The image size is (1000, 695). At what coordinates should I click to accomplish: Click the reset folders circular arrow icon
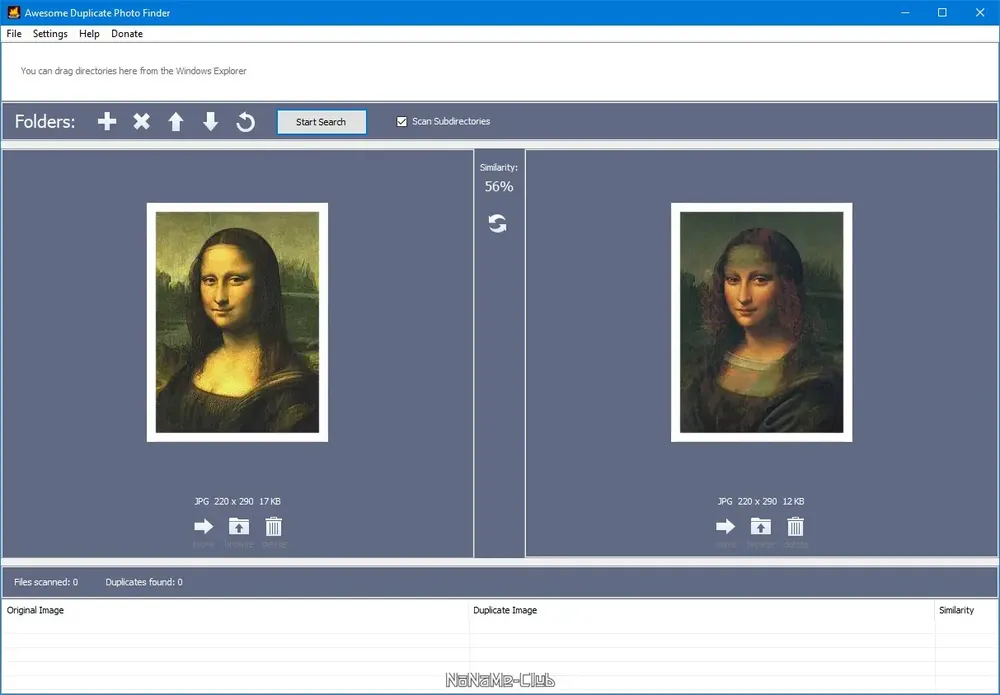pos(246,121)
